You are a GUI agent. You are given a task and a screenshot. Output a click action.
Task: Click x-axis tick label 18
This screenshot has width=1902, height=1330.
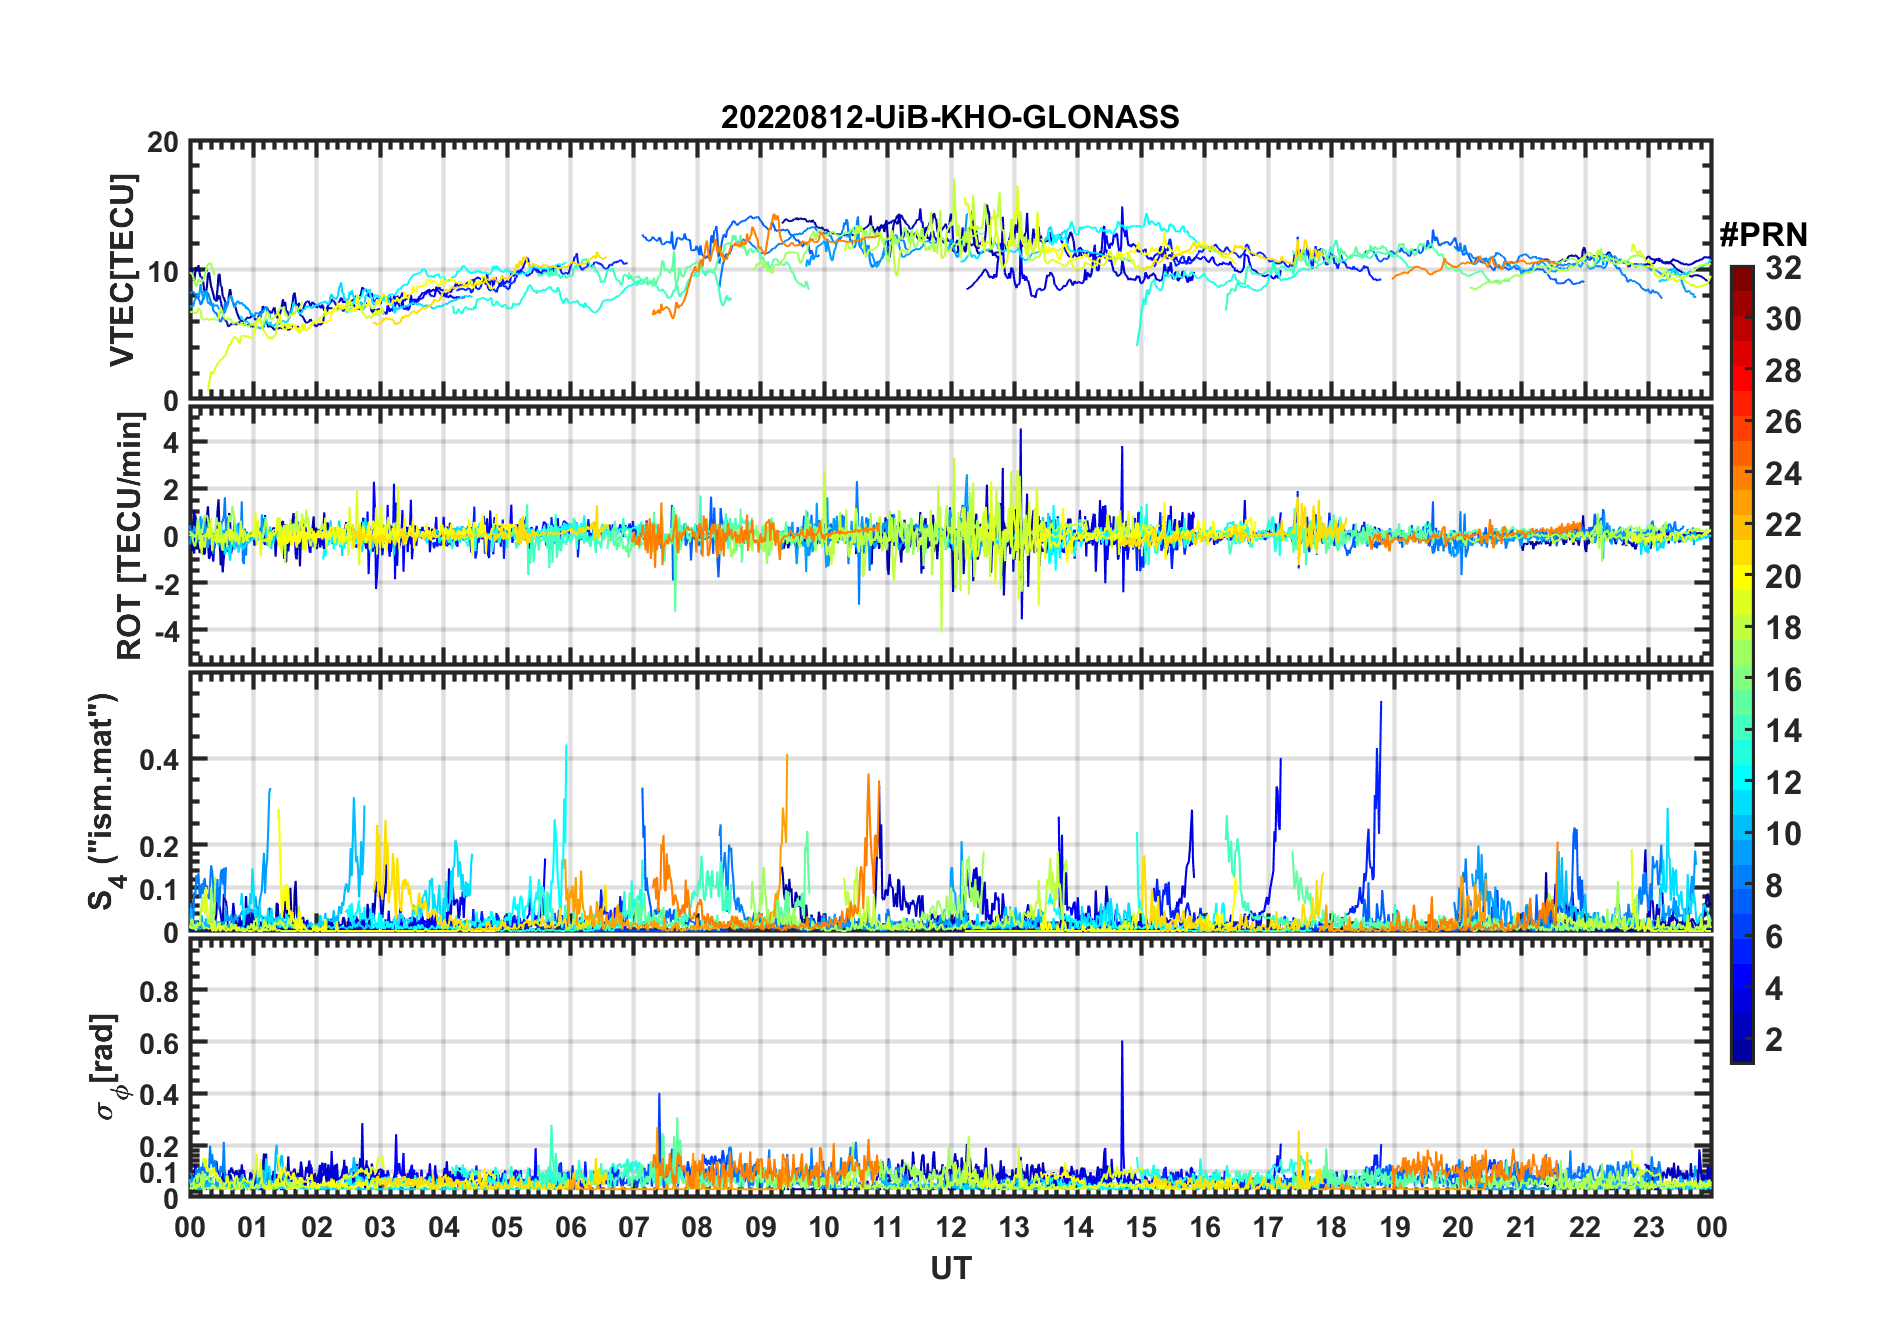click(x=1331, y=1228)
